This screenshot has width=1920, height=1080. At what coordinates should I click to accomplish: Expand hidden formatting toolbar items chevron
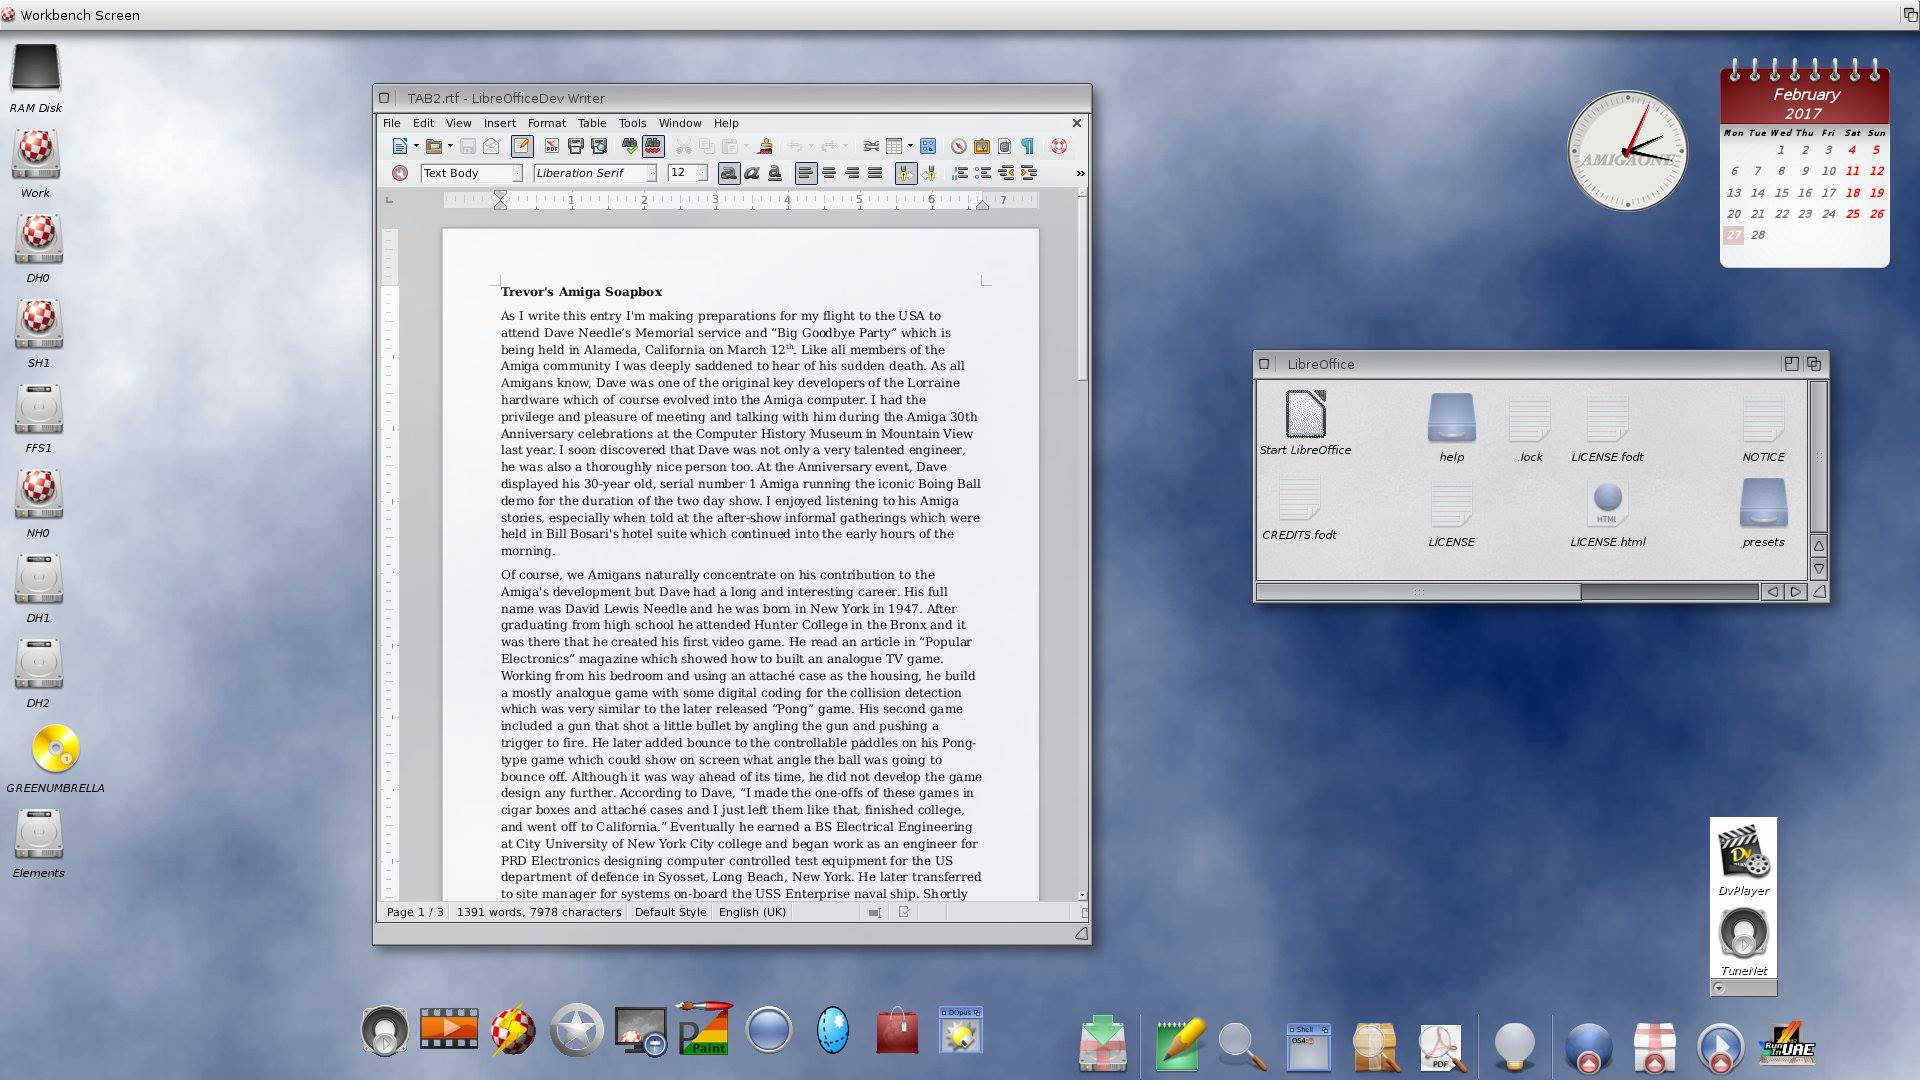pos(1080,174)
